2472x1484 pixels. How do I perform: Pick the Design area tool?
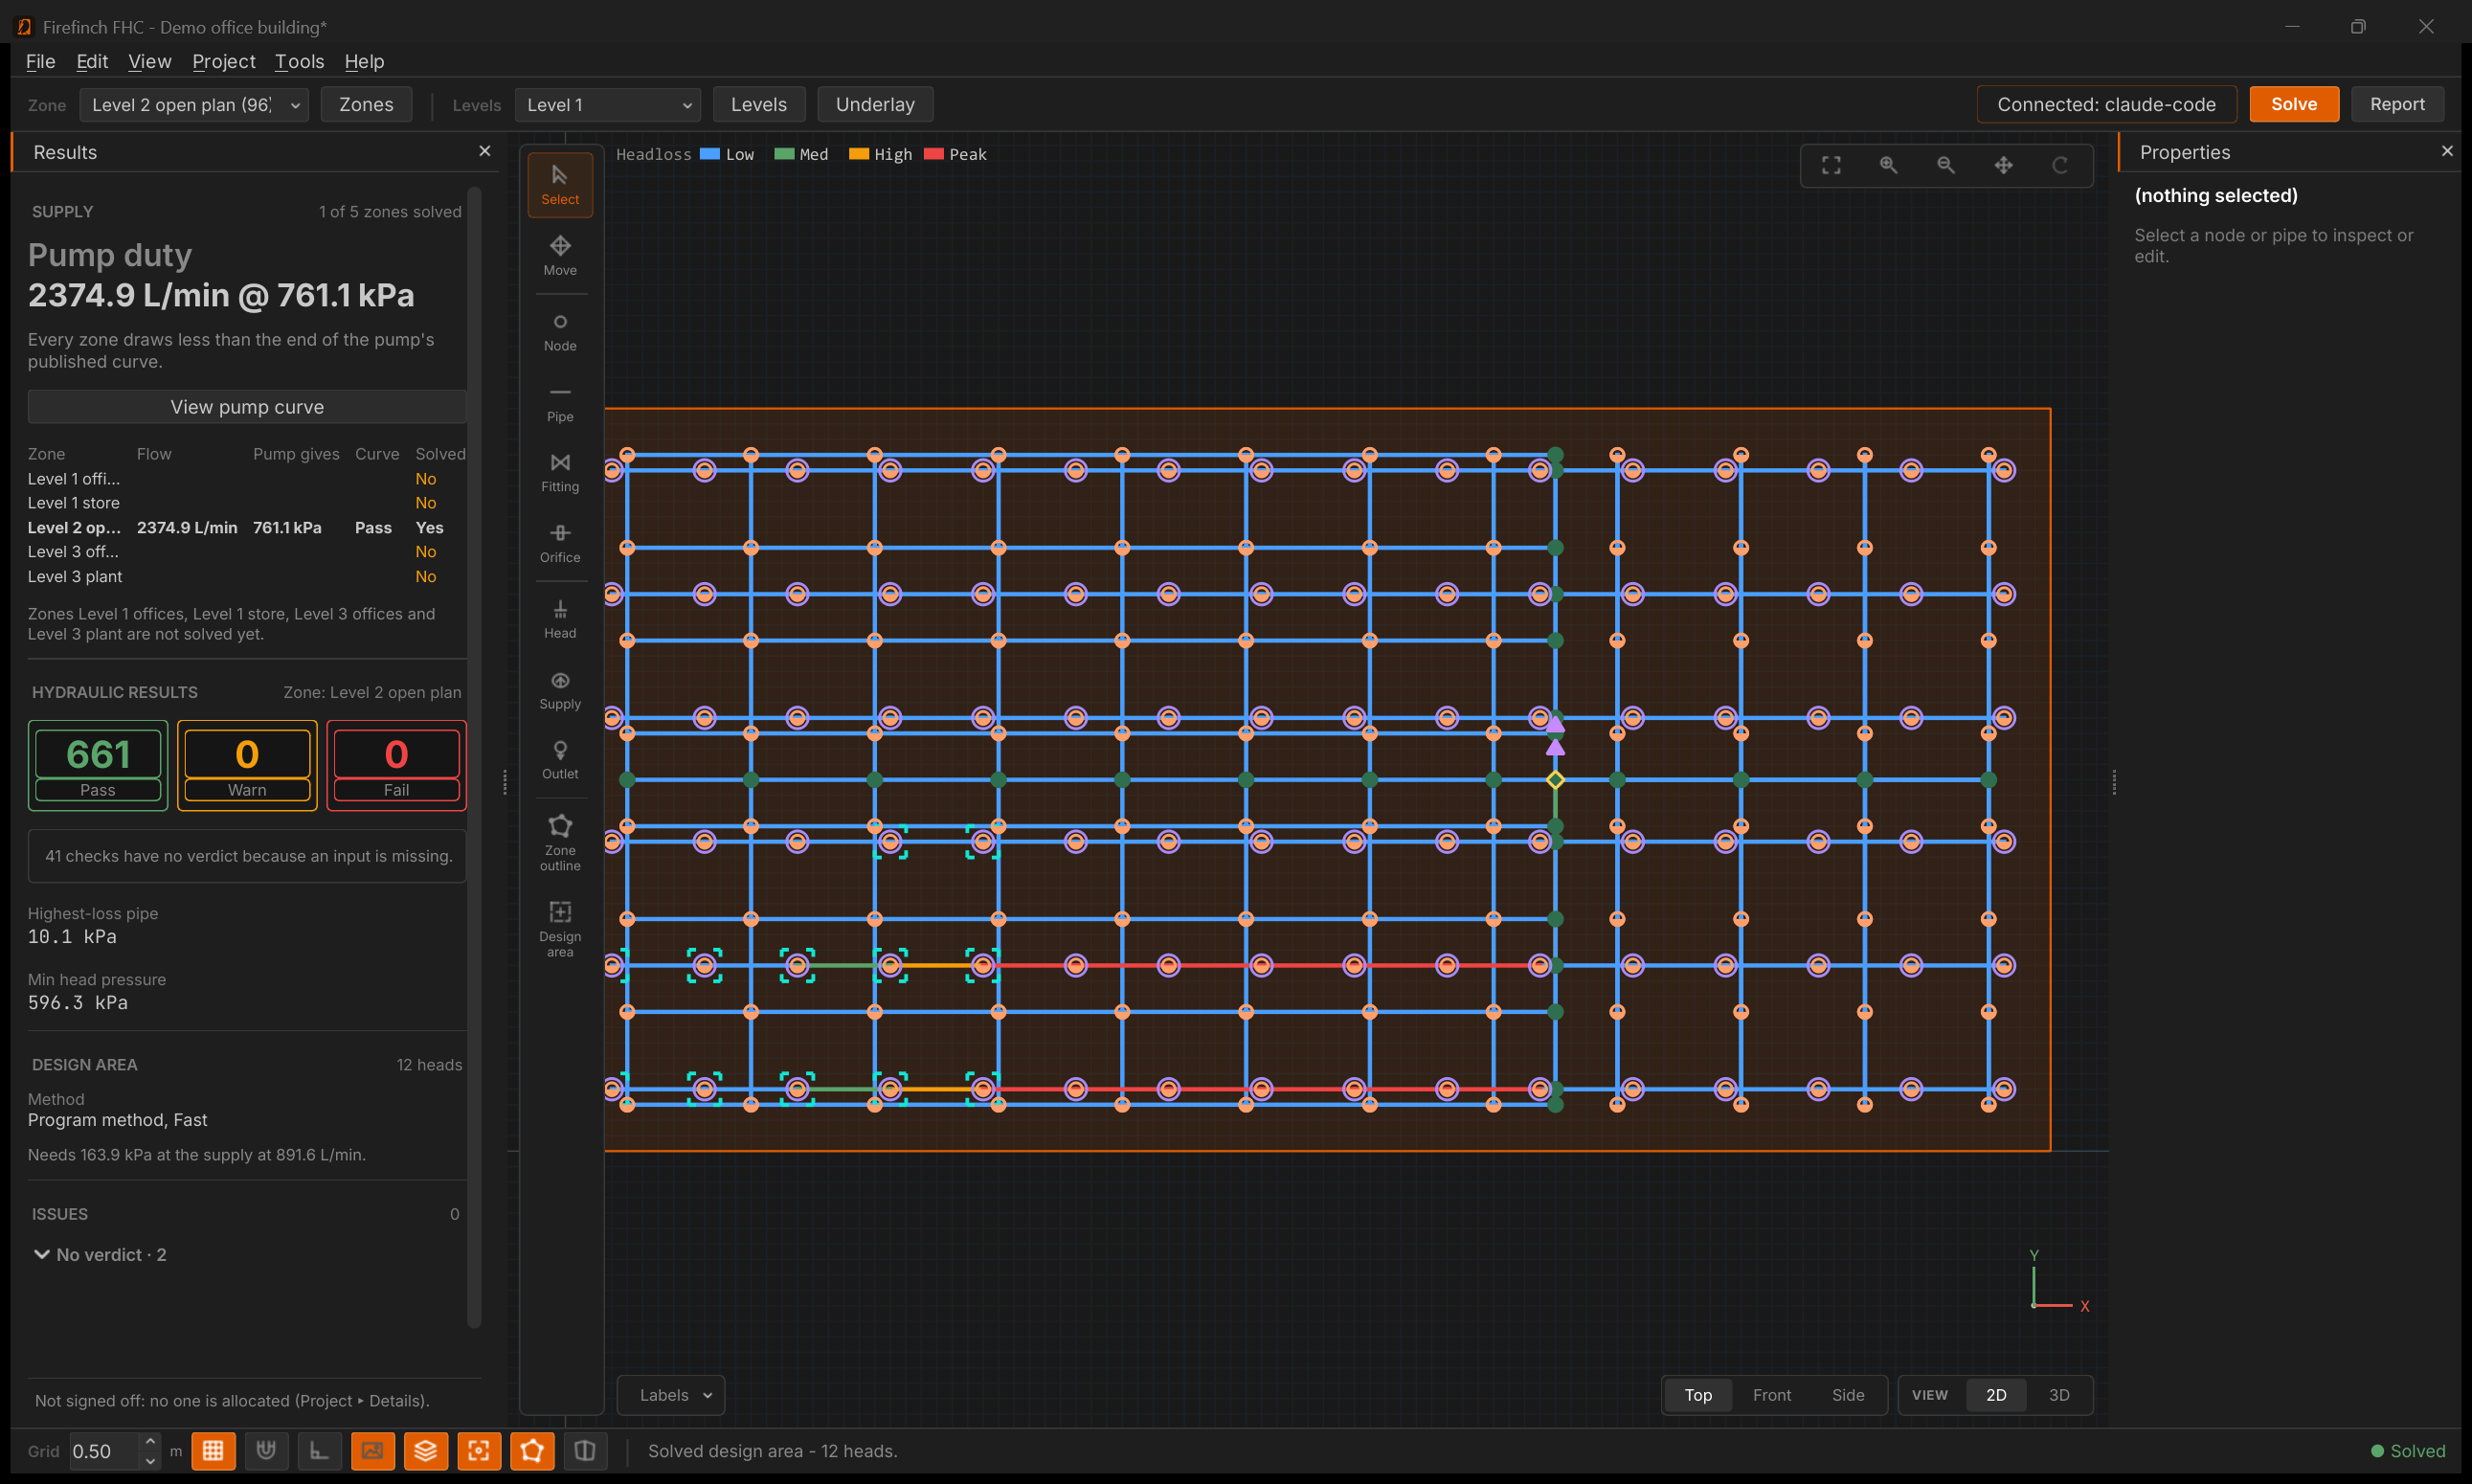click(560, 929)
